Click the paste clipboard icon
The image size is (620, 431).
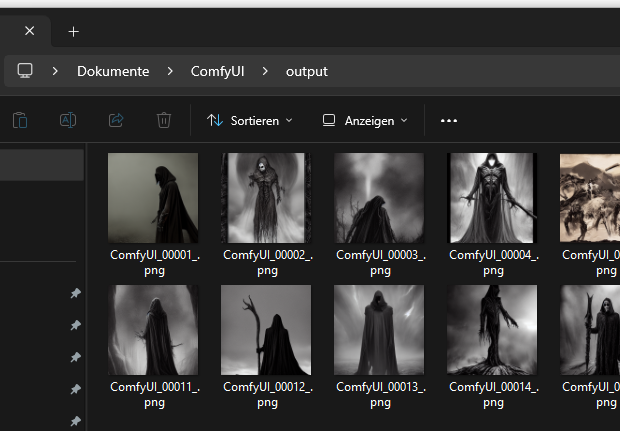[20, 120]
